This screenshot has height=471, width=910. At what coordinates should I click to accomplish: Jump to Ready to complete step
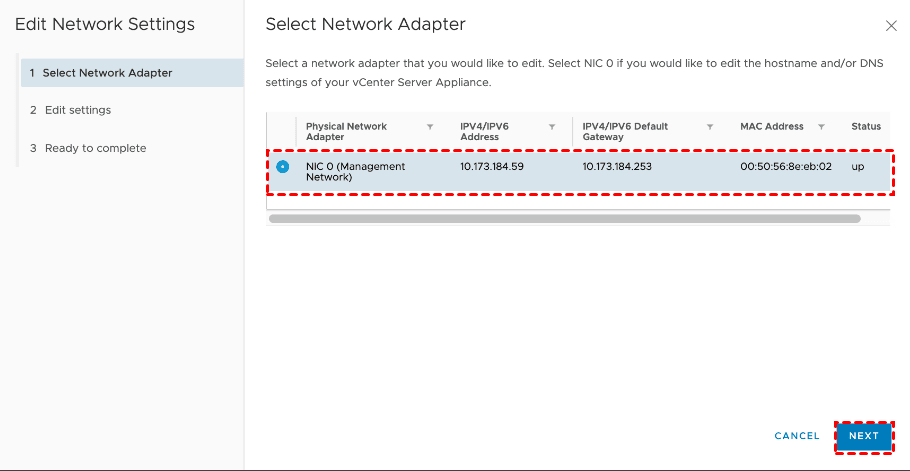coord(95,148)
